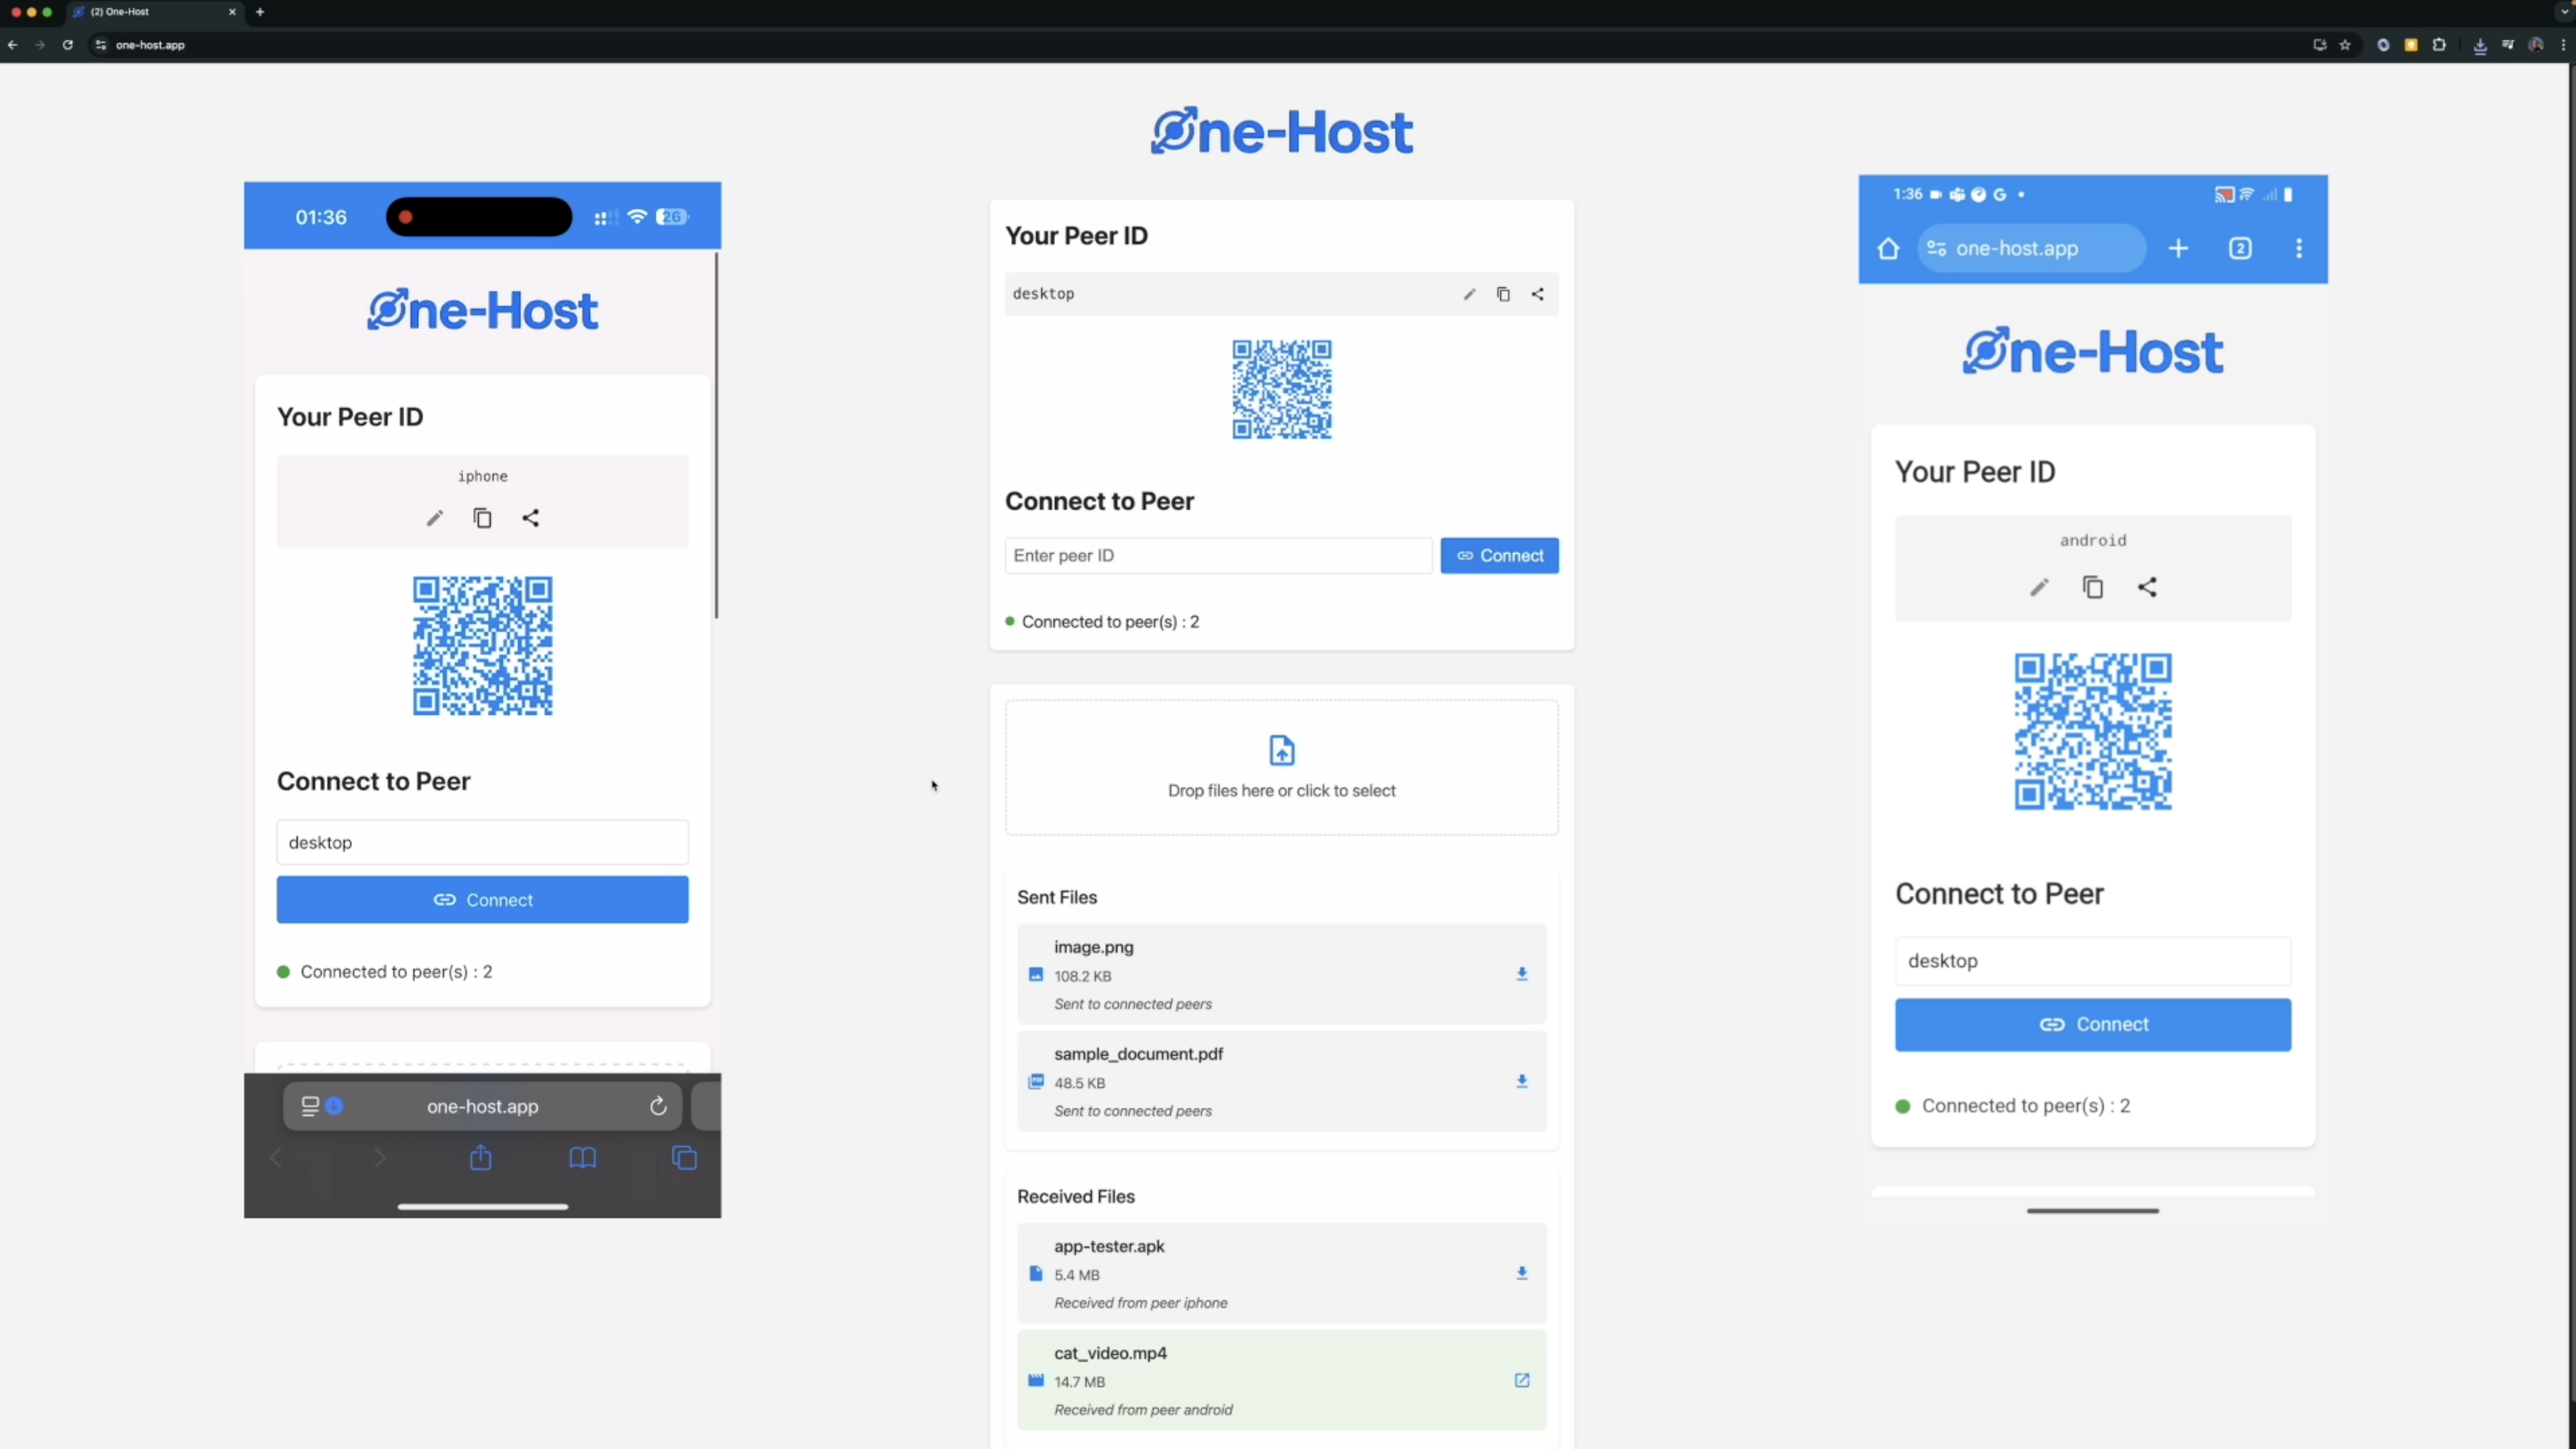The width and height of the screenshot is (2576, 1449).
Task: Tap the Connect button on iPhone
Action: (482, 899)
